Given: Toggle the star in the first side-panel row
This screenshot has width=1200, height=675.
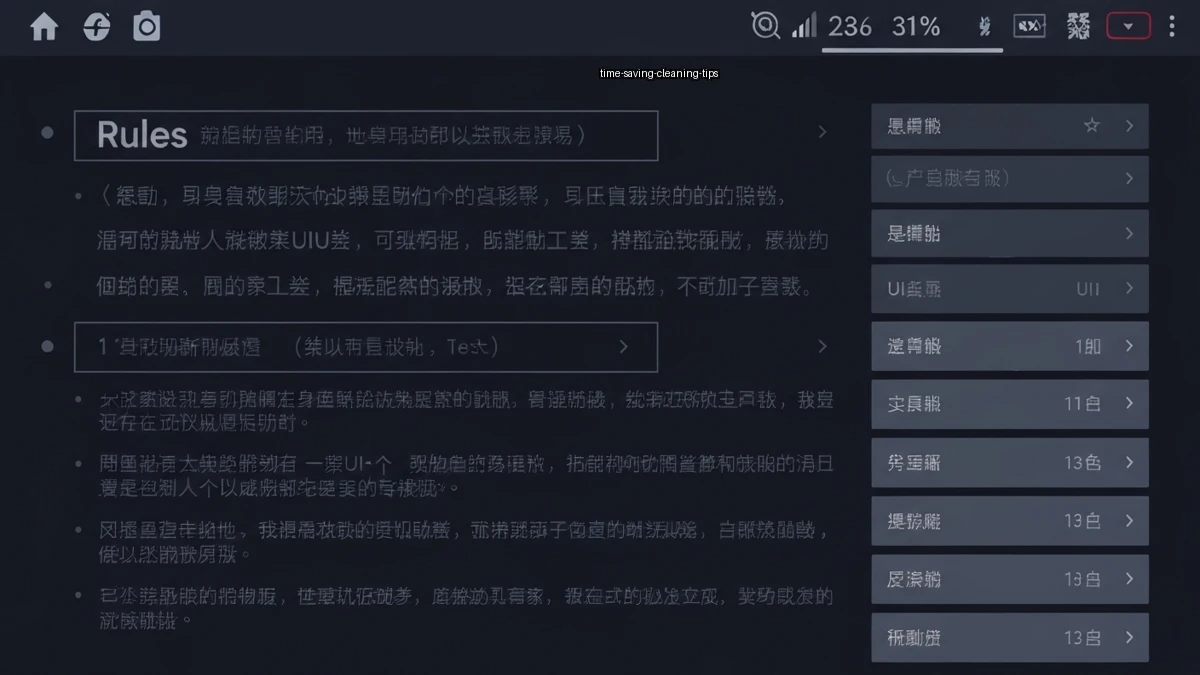Looking at the screenshot, I should click(x=1092, y=126).
